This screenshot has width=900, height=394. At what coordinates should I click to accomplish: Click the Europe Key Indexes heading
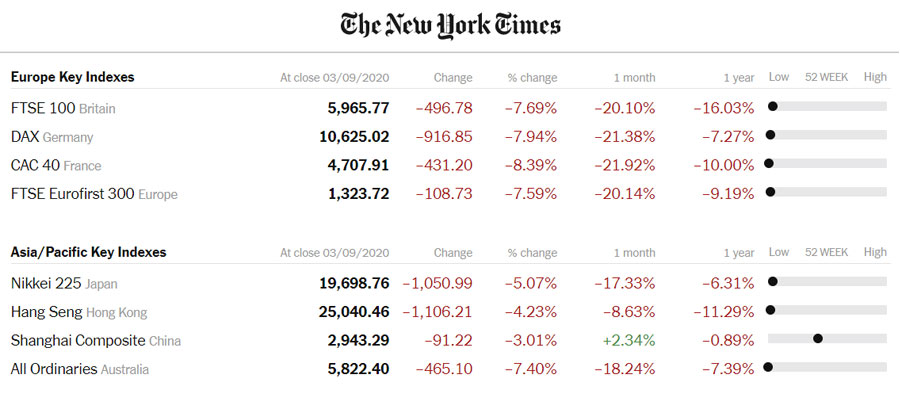coord(72,77)
